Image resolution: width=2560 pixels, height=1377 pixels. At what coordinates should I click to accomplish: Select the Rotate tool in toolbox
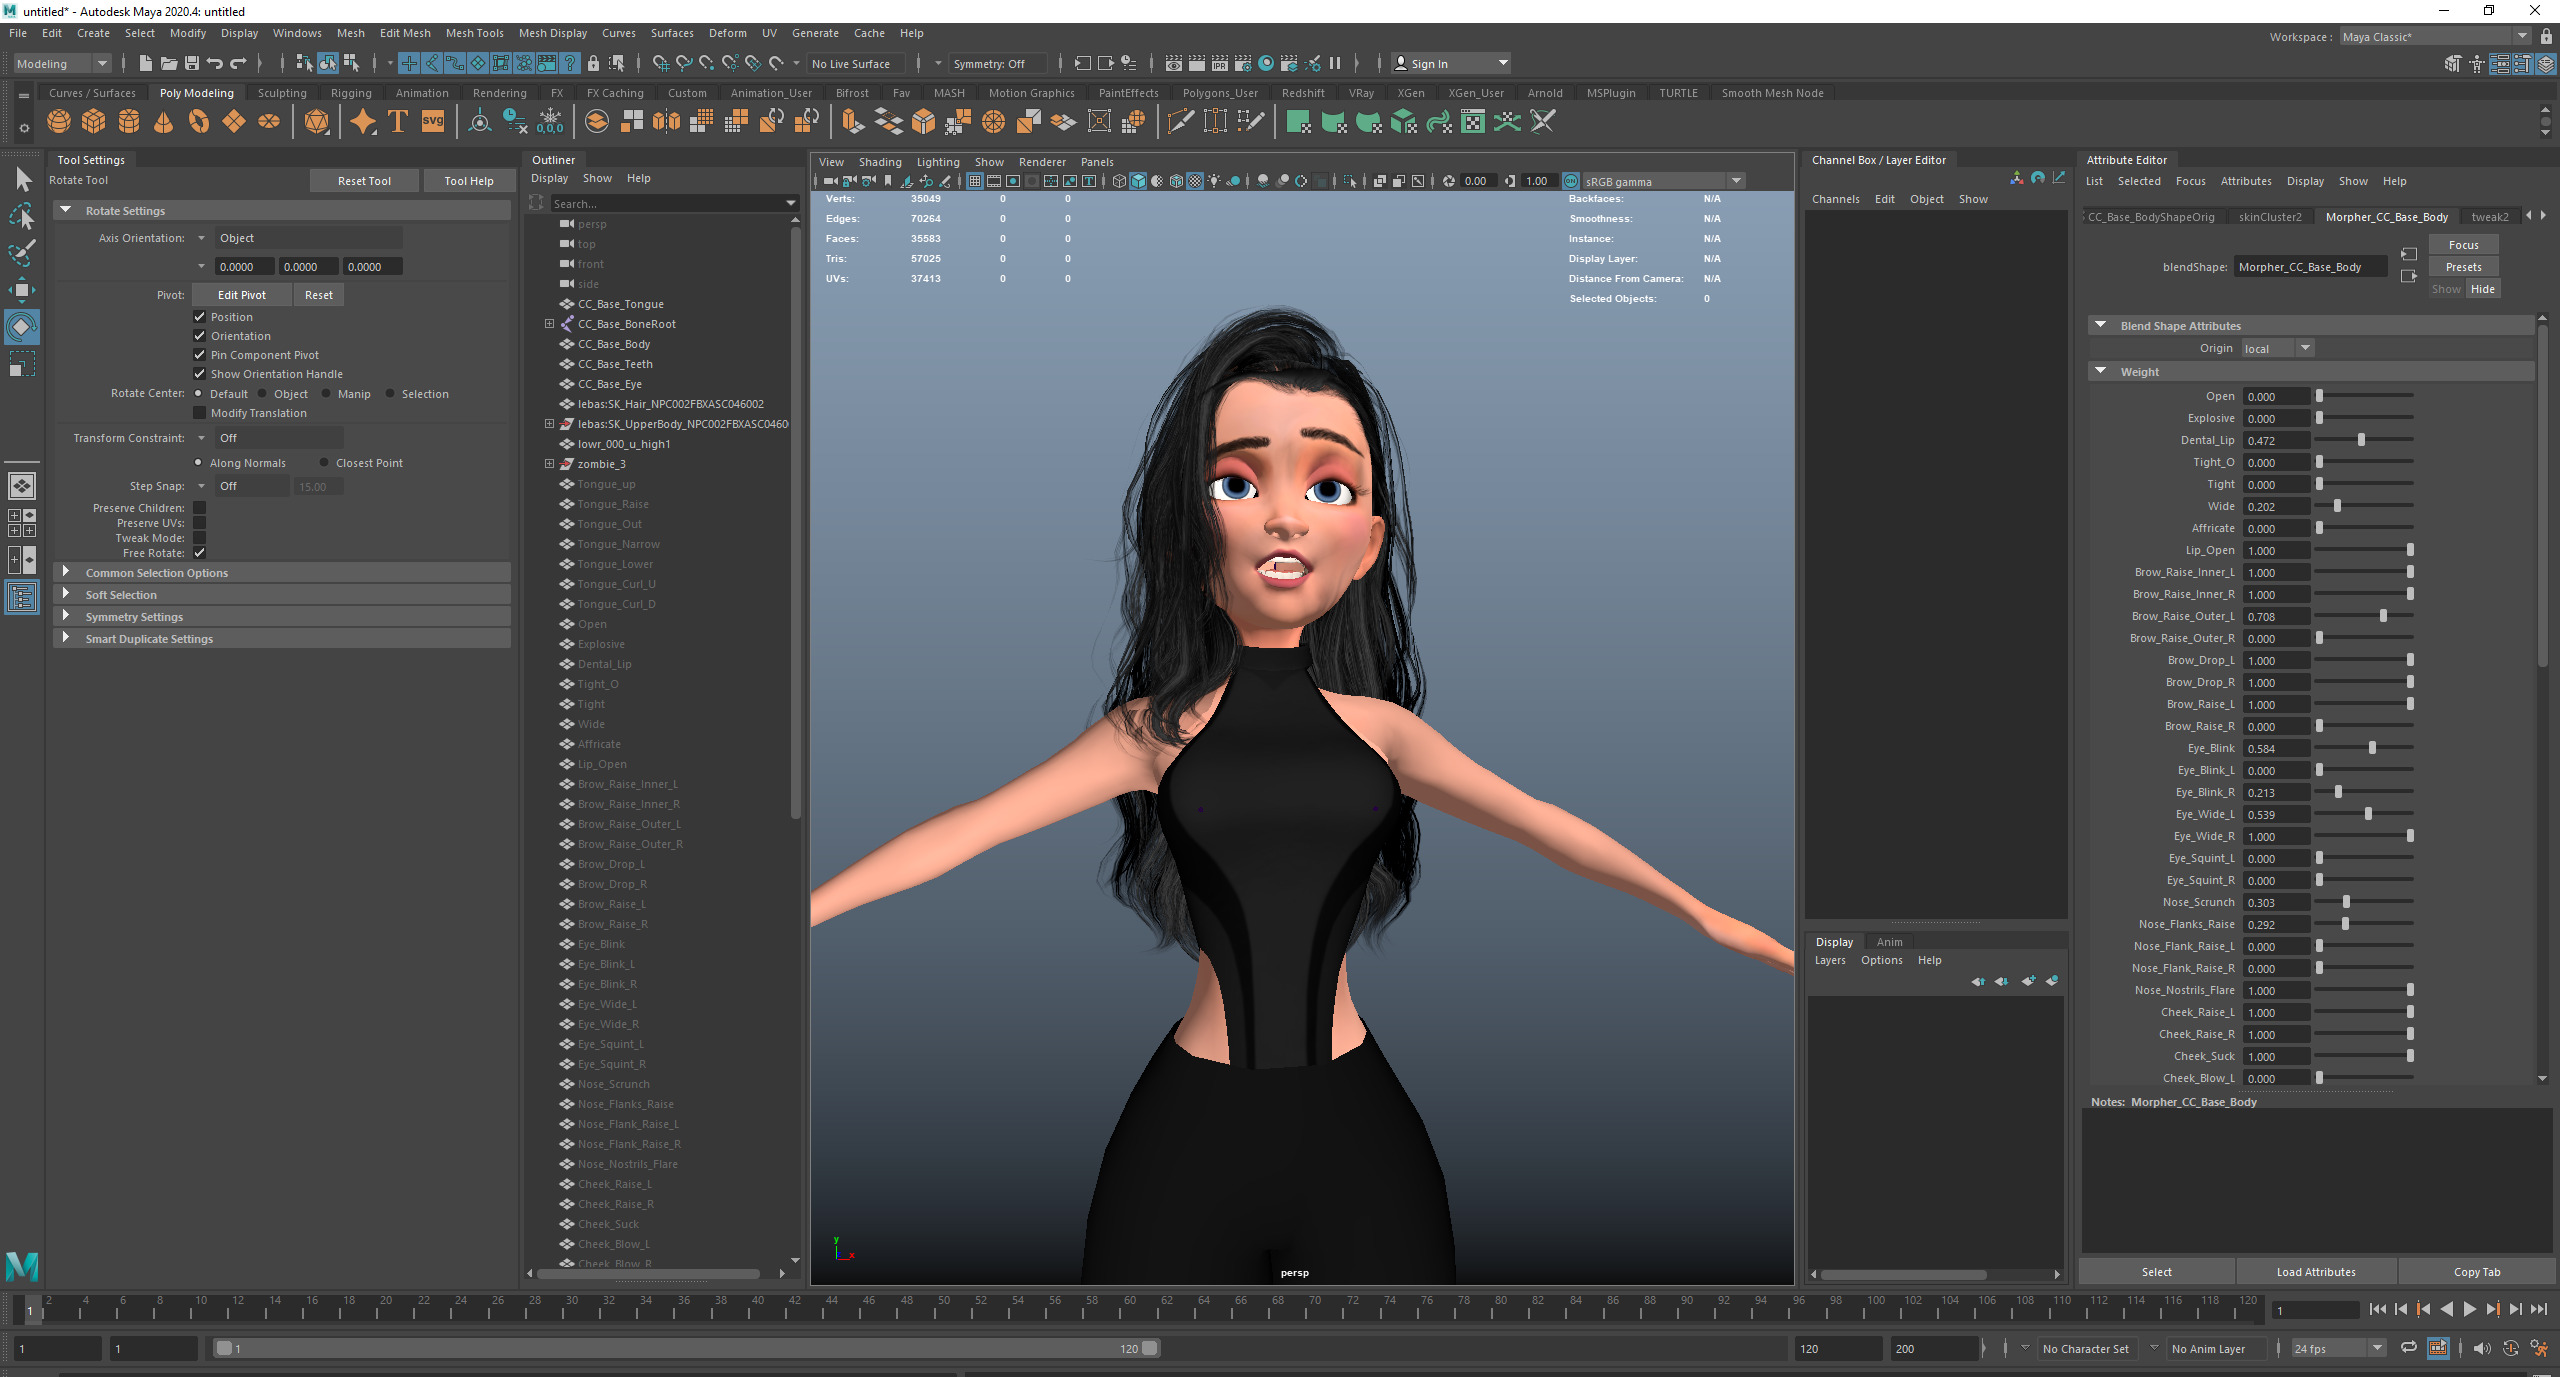(x=21, y=327)
